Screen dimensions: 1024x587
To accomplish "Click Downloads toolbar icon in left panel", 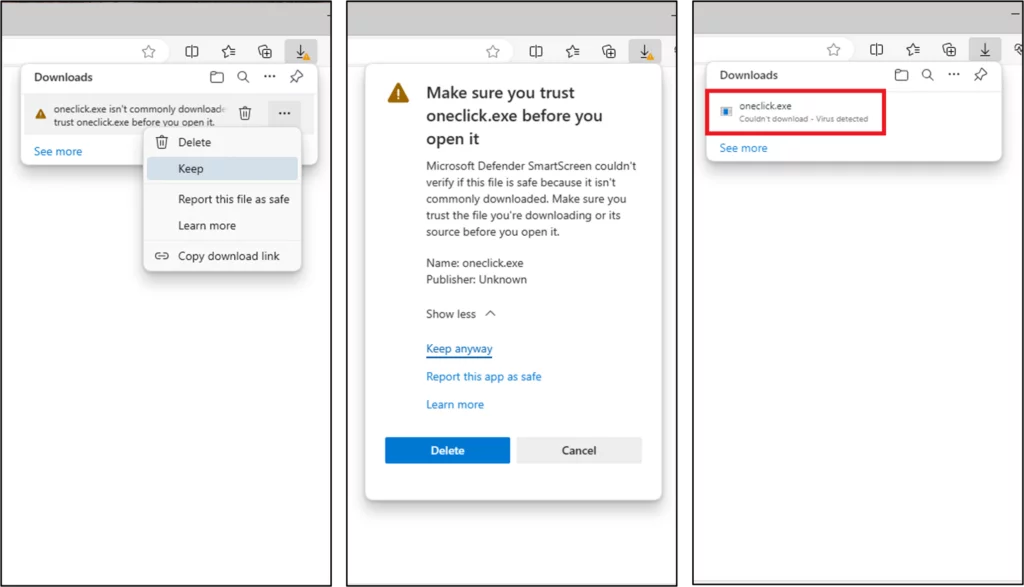I will 301,52.
